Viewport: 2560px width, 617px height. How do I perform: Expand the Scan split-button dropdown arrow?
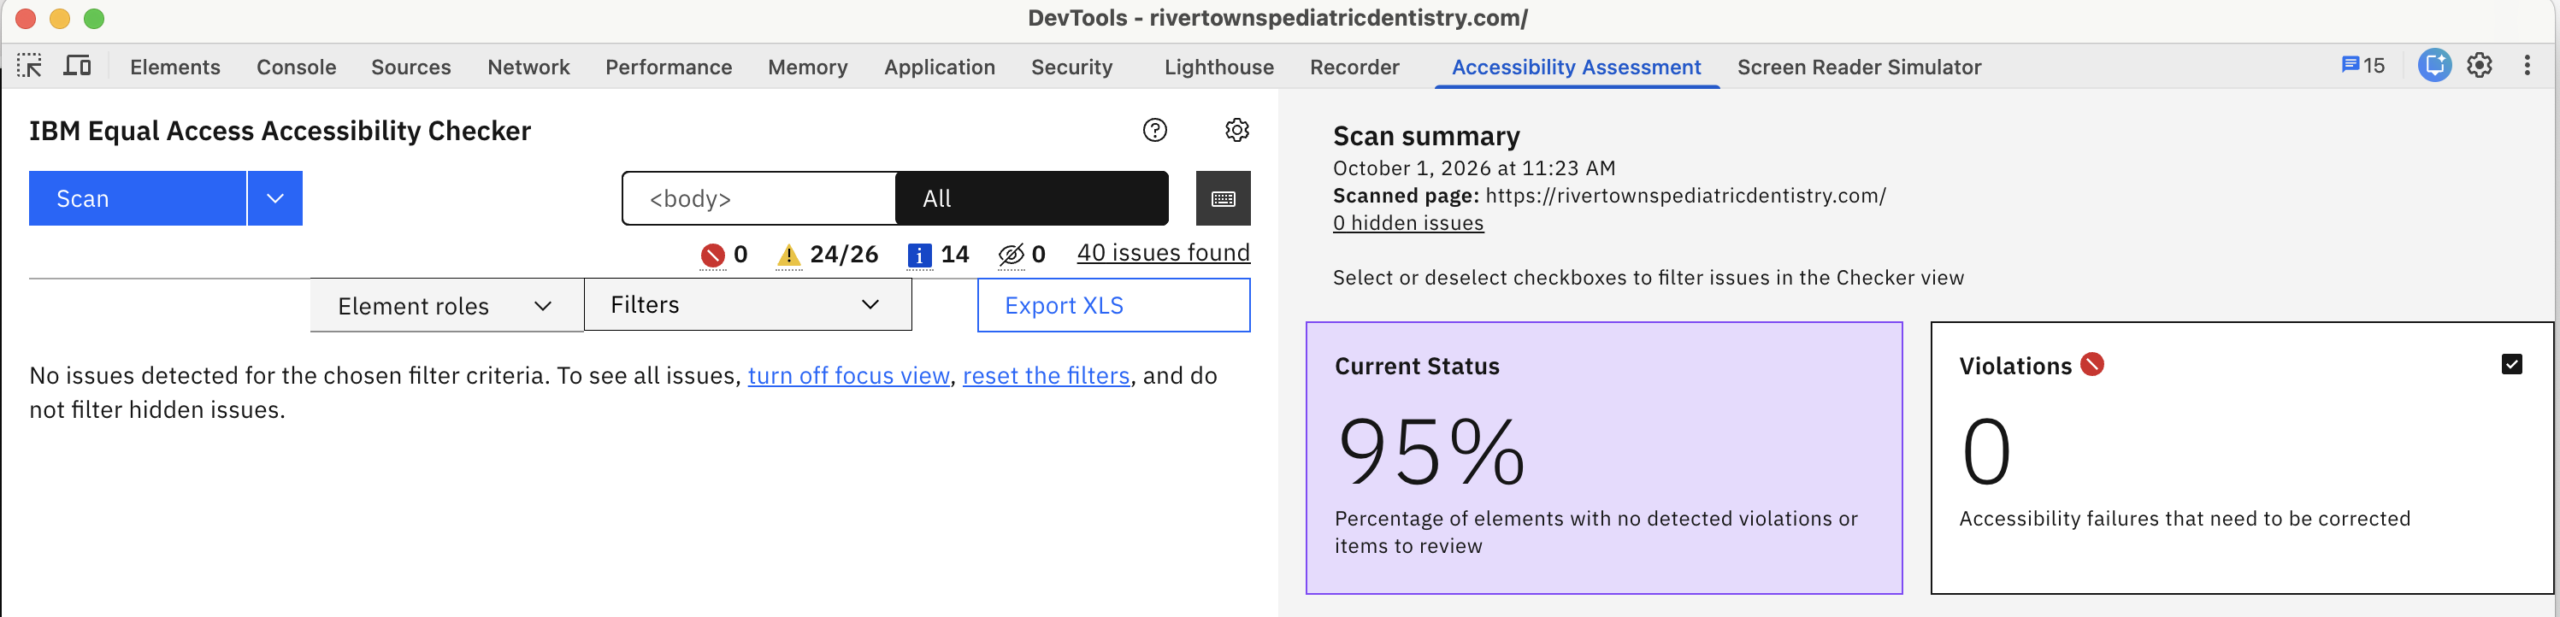point(275,198)
